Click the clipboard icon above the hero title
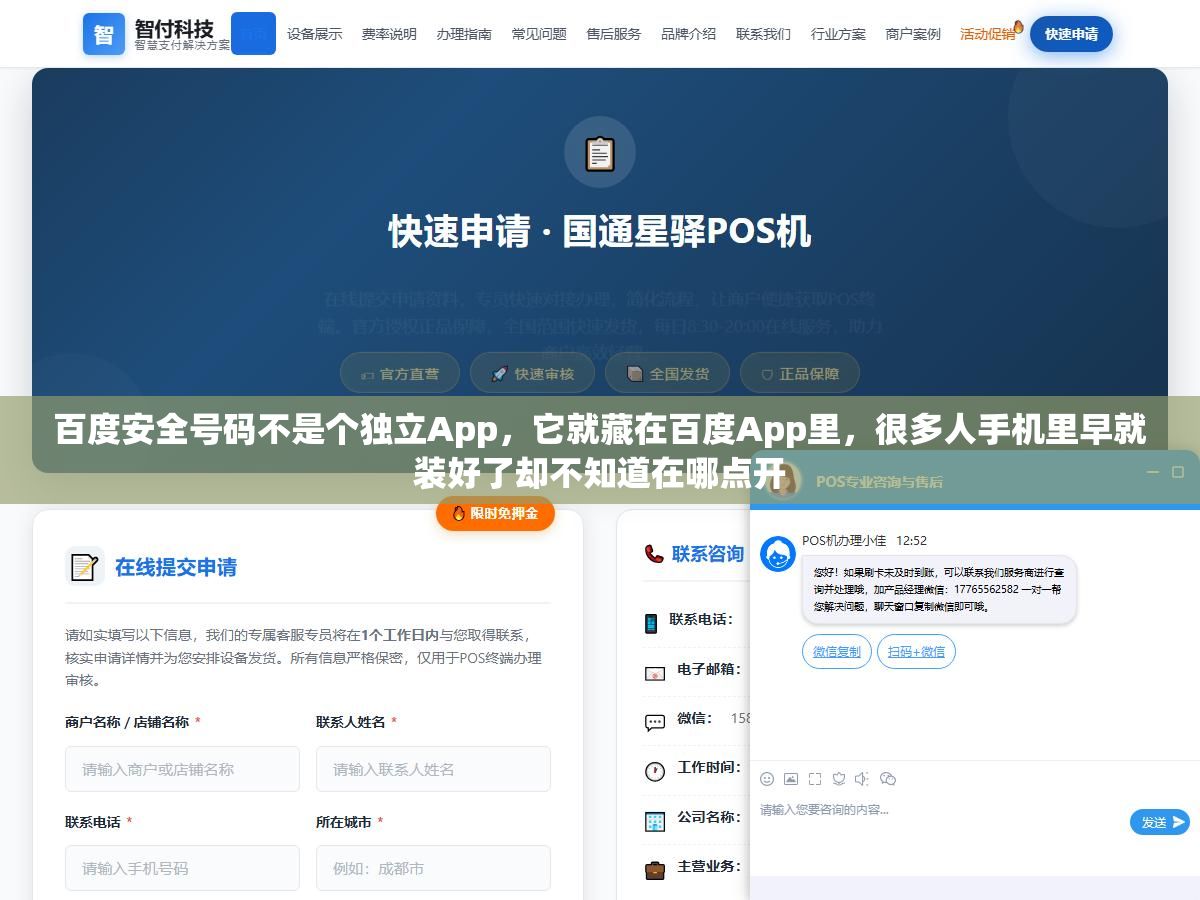Viewport: 1200px width, 900px height. pyautogui.click(x=600, y=153)
